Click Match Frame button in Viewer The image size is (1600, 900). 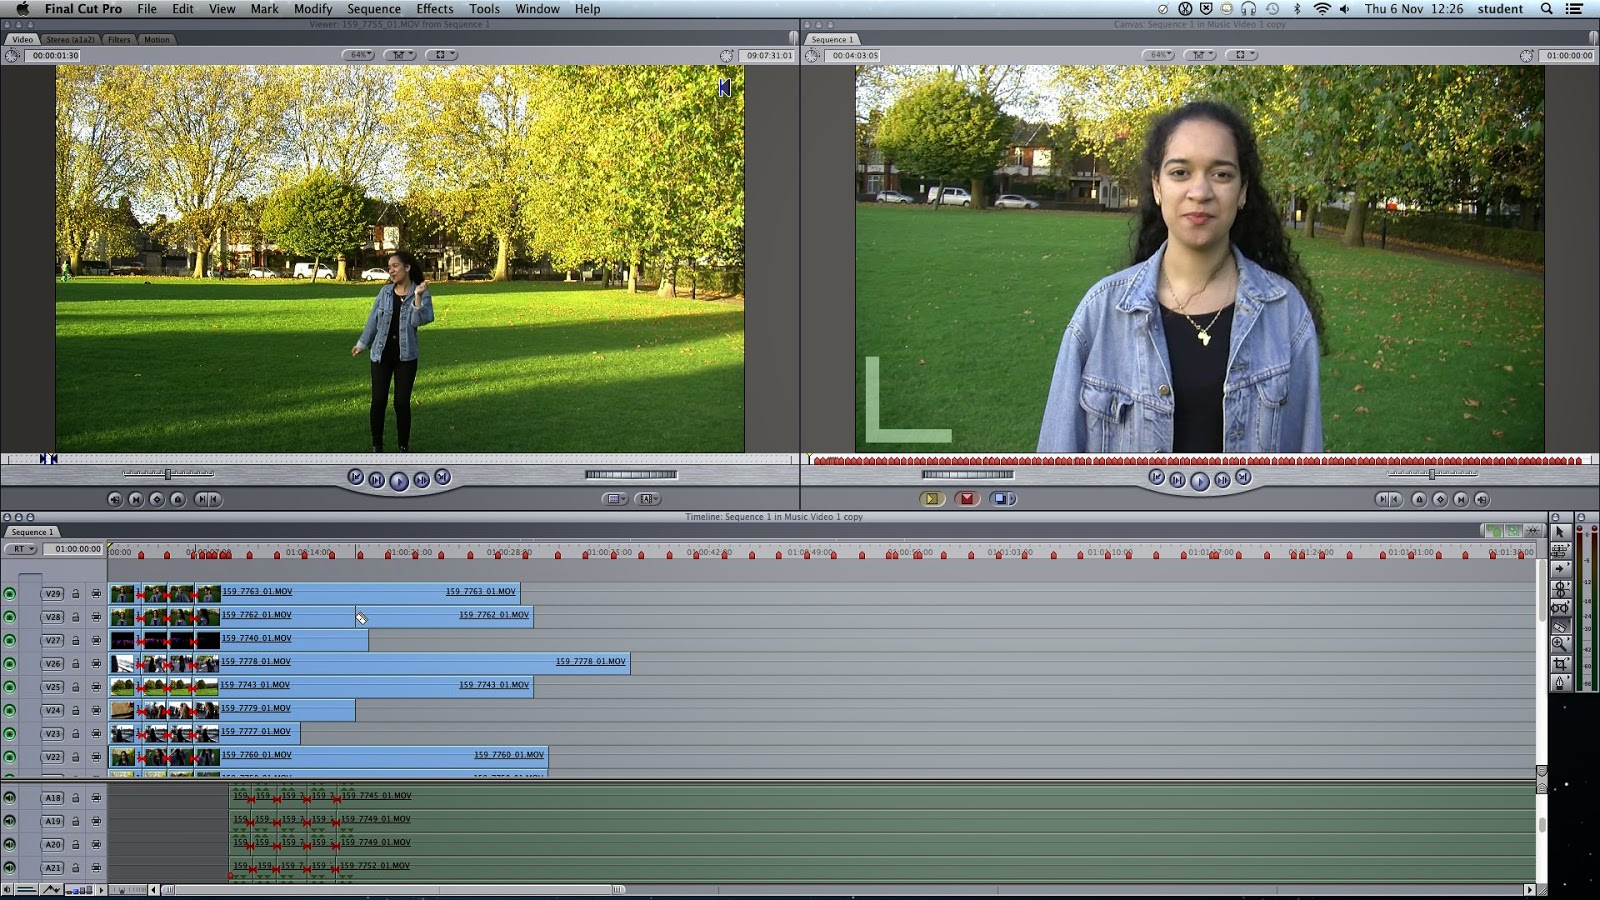115,499
